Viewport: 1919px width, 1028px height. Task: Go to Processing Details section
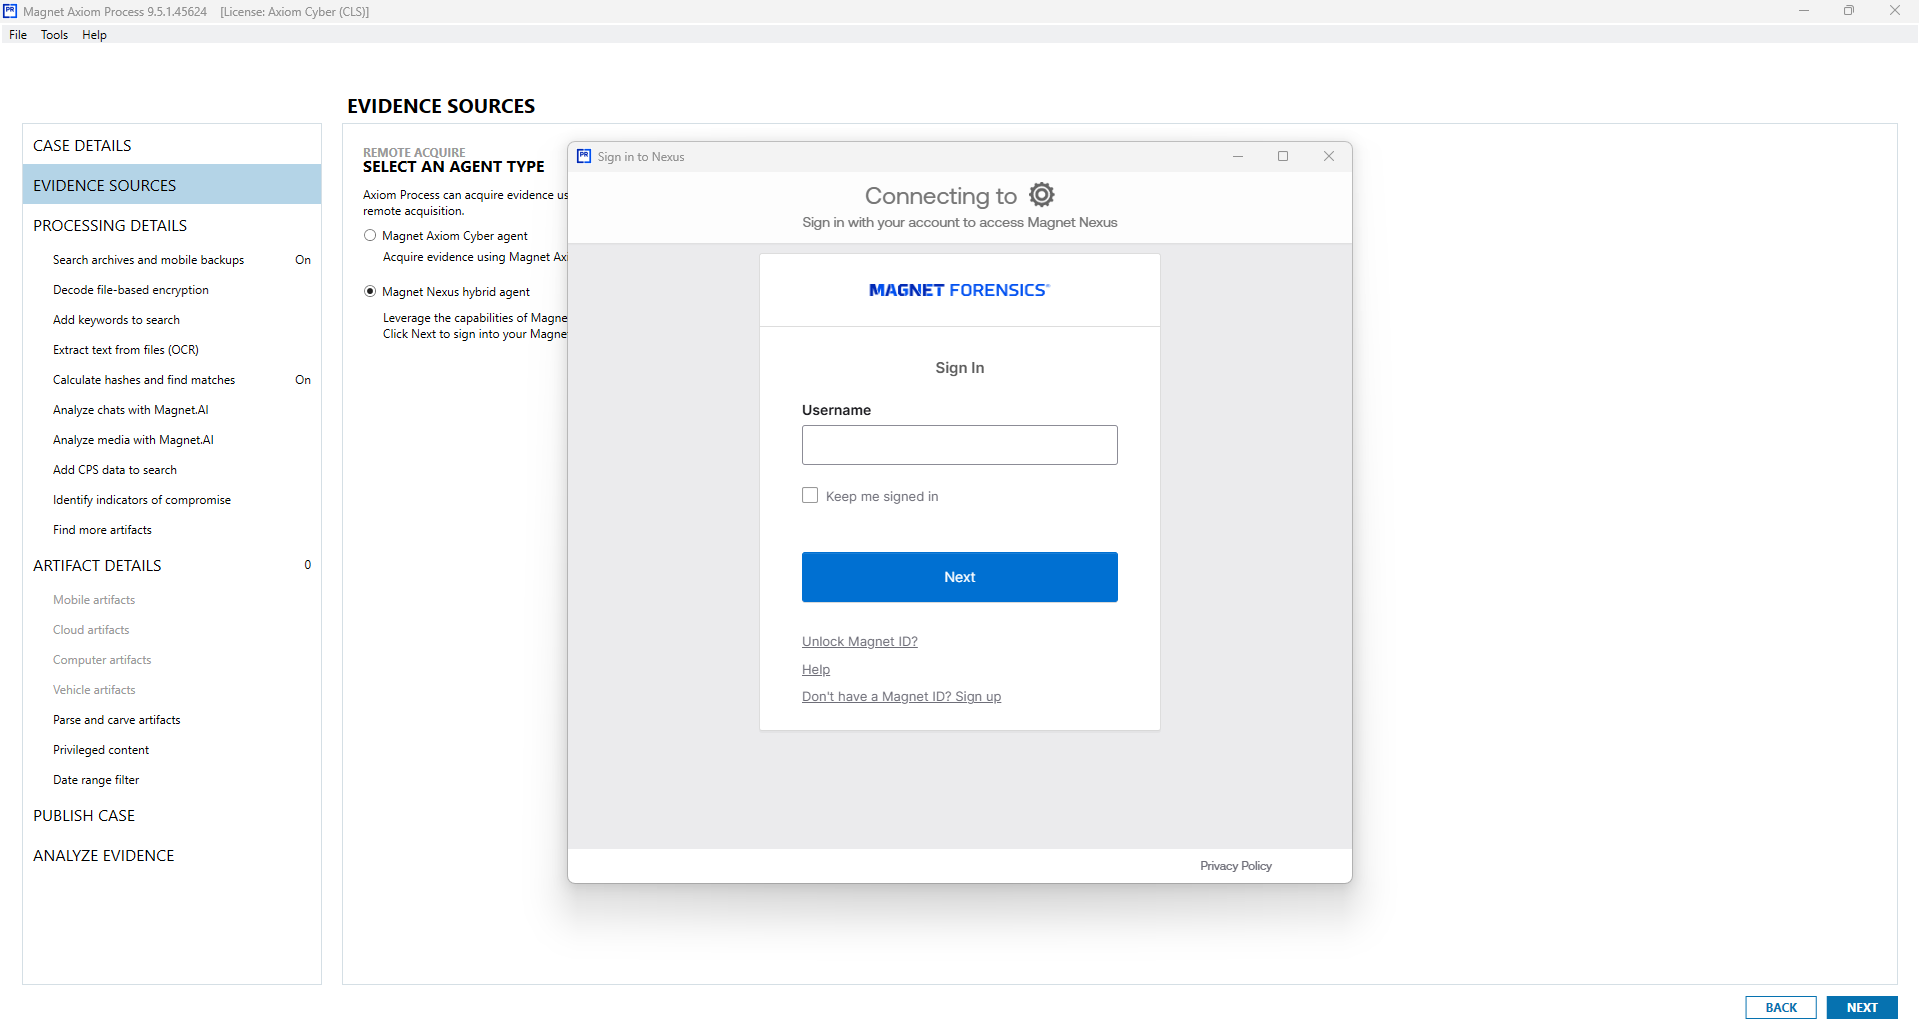110,226
